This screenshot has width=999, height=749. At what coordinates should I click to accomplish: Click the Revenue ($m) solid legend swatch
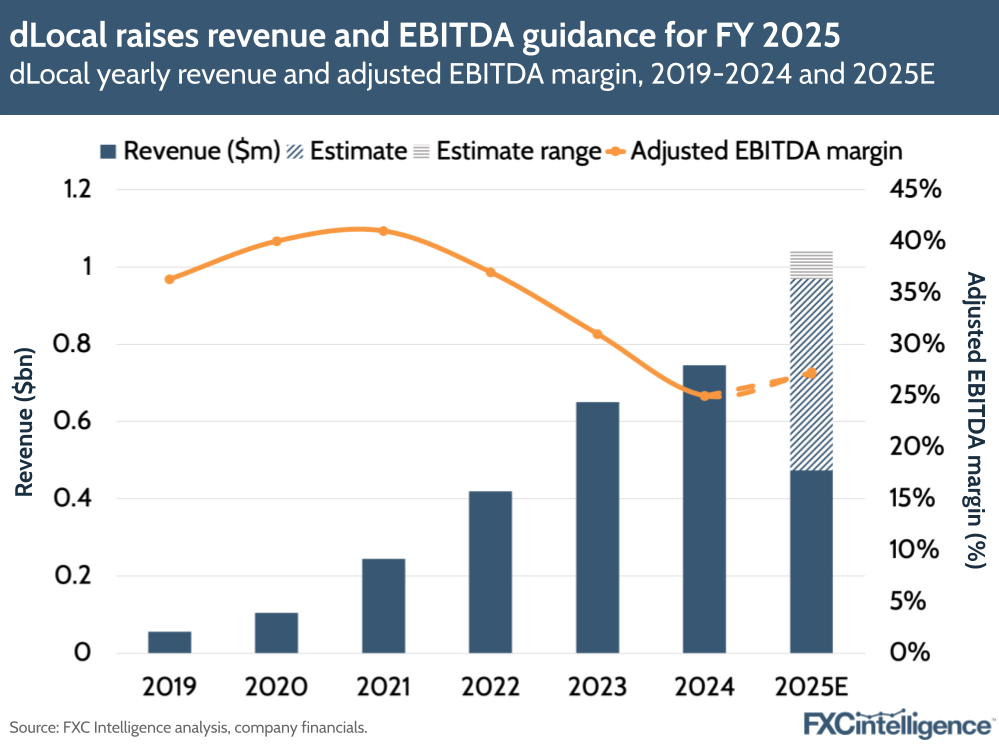pos(109,151)
